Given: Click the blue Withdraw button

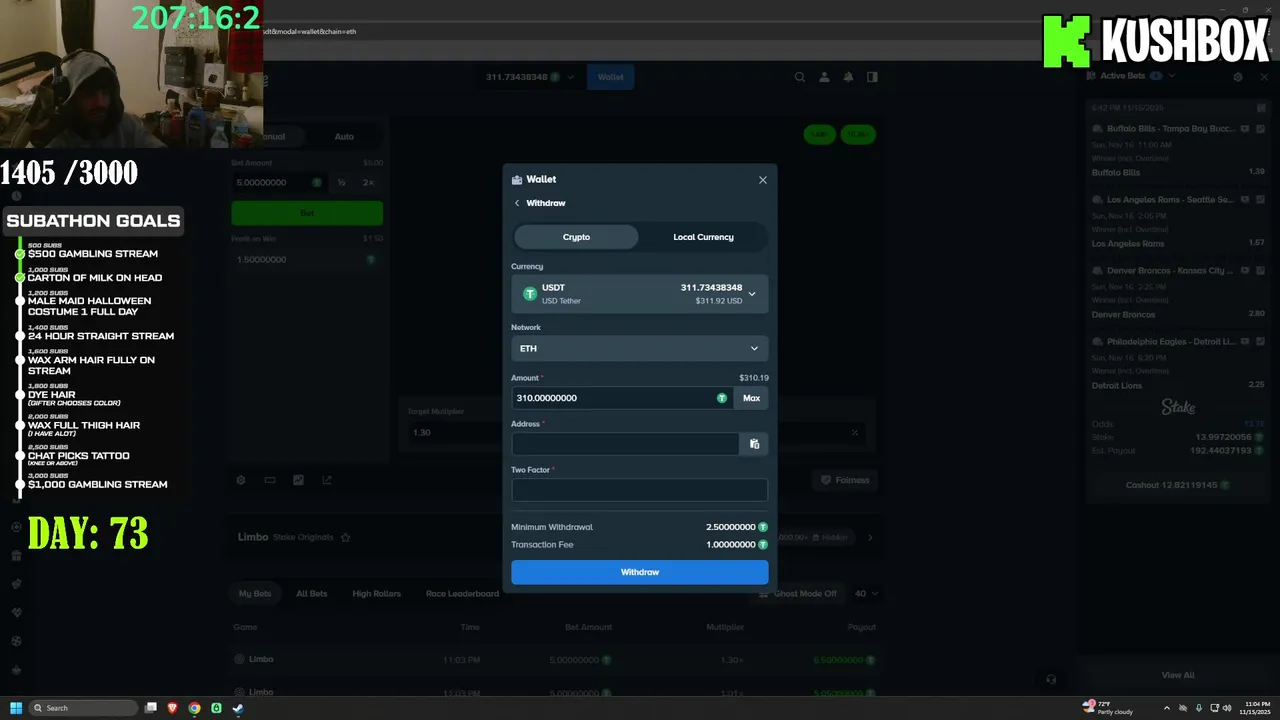Looking at the screenshot, I should coord(640,572).
